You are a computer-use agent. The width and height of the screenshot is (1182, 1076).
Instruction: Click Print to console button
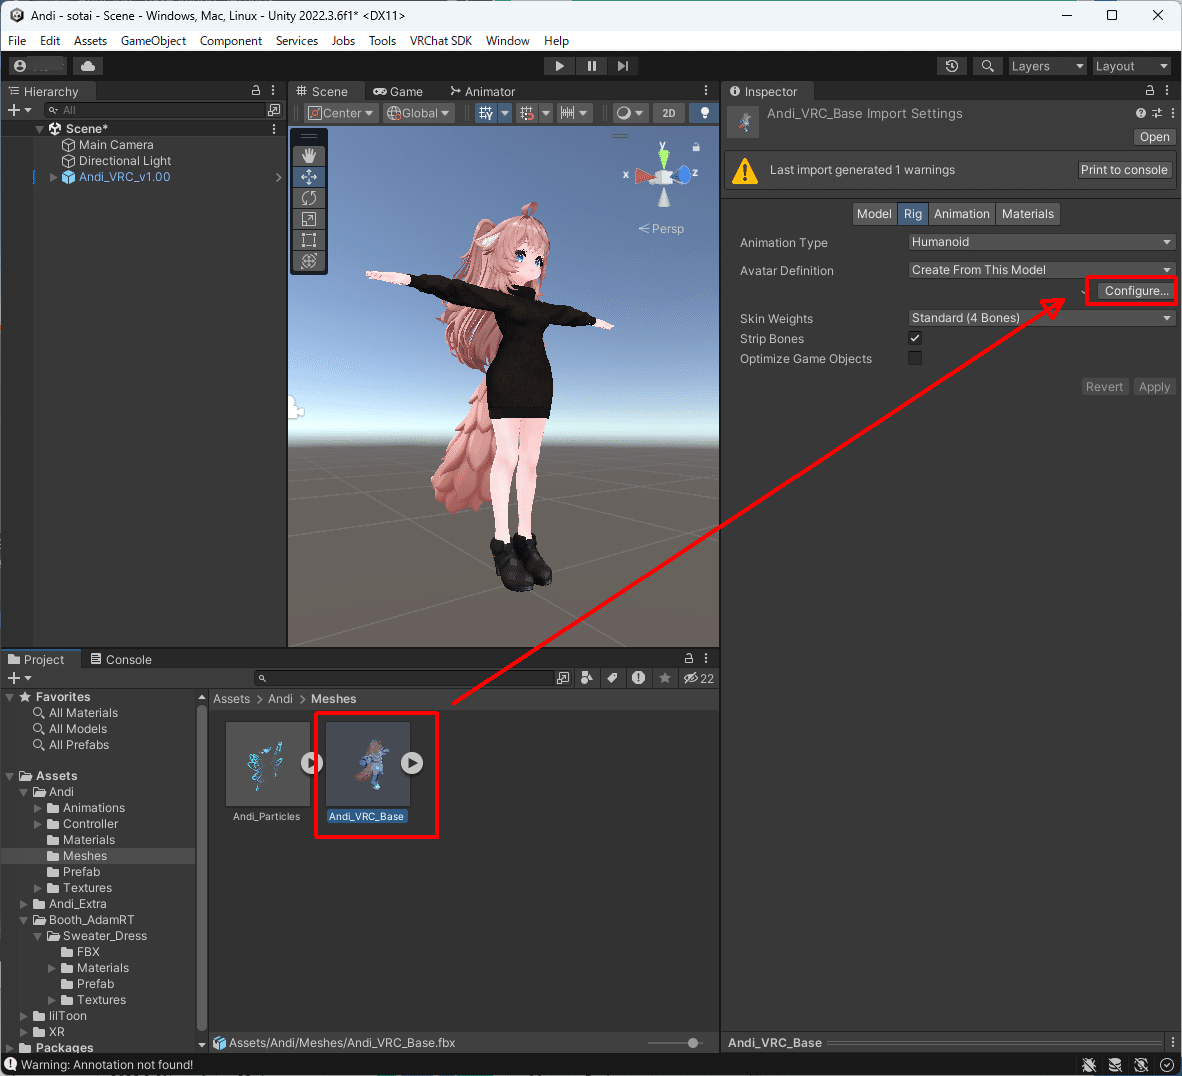click(x=1123, y=170)
